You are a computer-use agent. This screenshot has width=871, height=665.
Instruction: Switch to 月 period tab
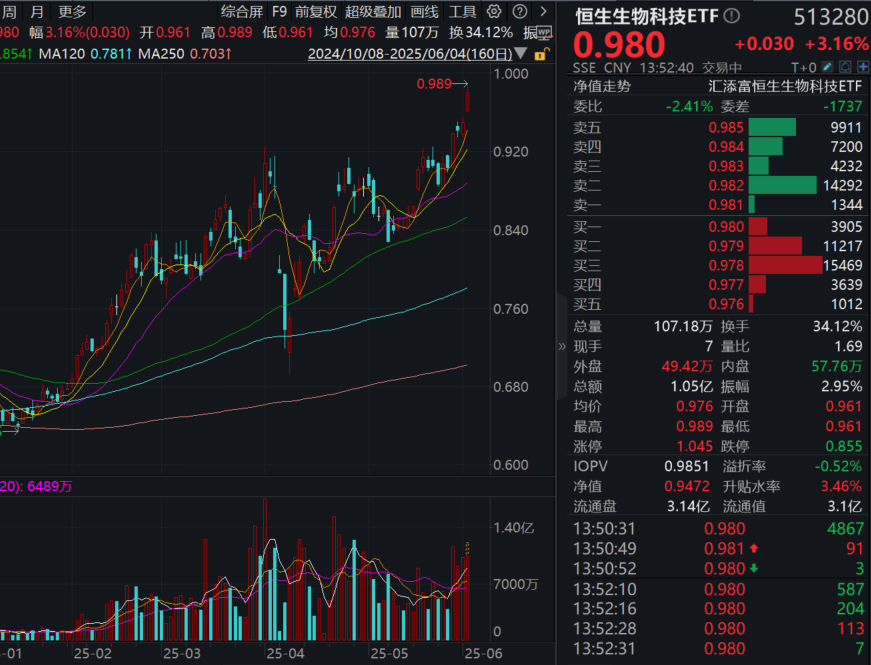coord(37,11)
